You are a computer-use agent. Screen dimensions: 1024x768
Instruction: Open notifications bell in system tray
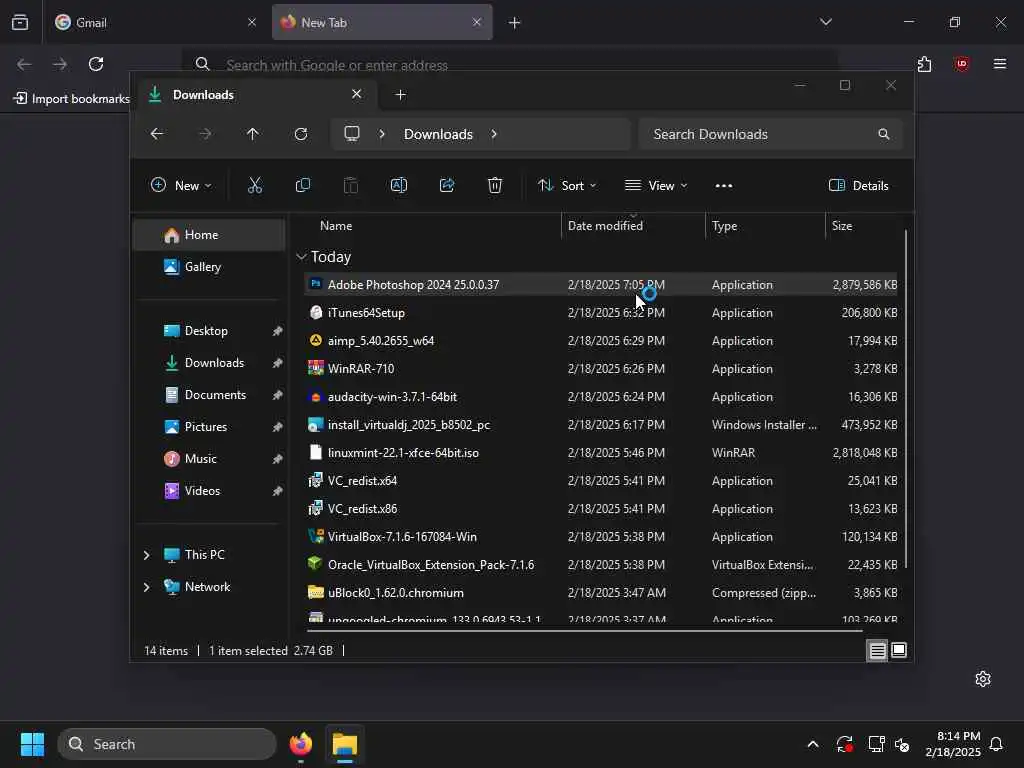pos(997,744)
